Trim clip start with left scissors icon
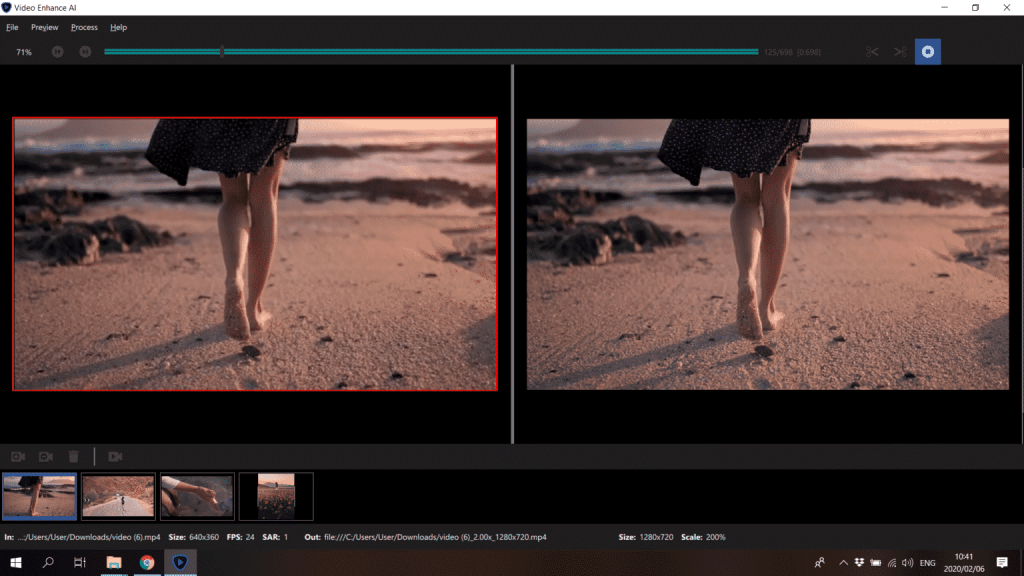The height and width of the screenshot is (576, 1024). [x=871, y=51]
